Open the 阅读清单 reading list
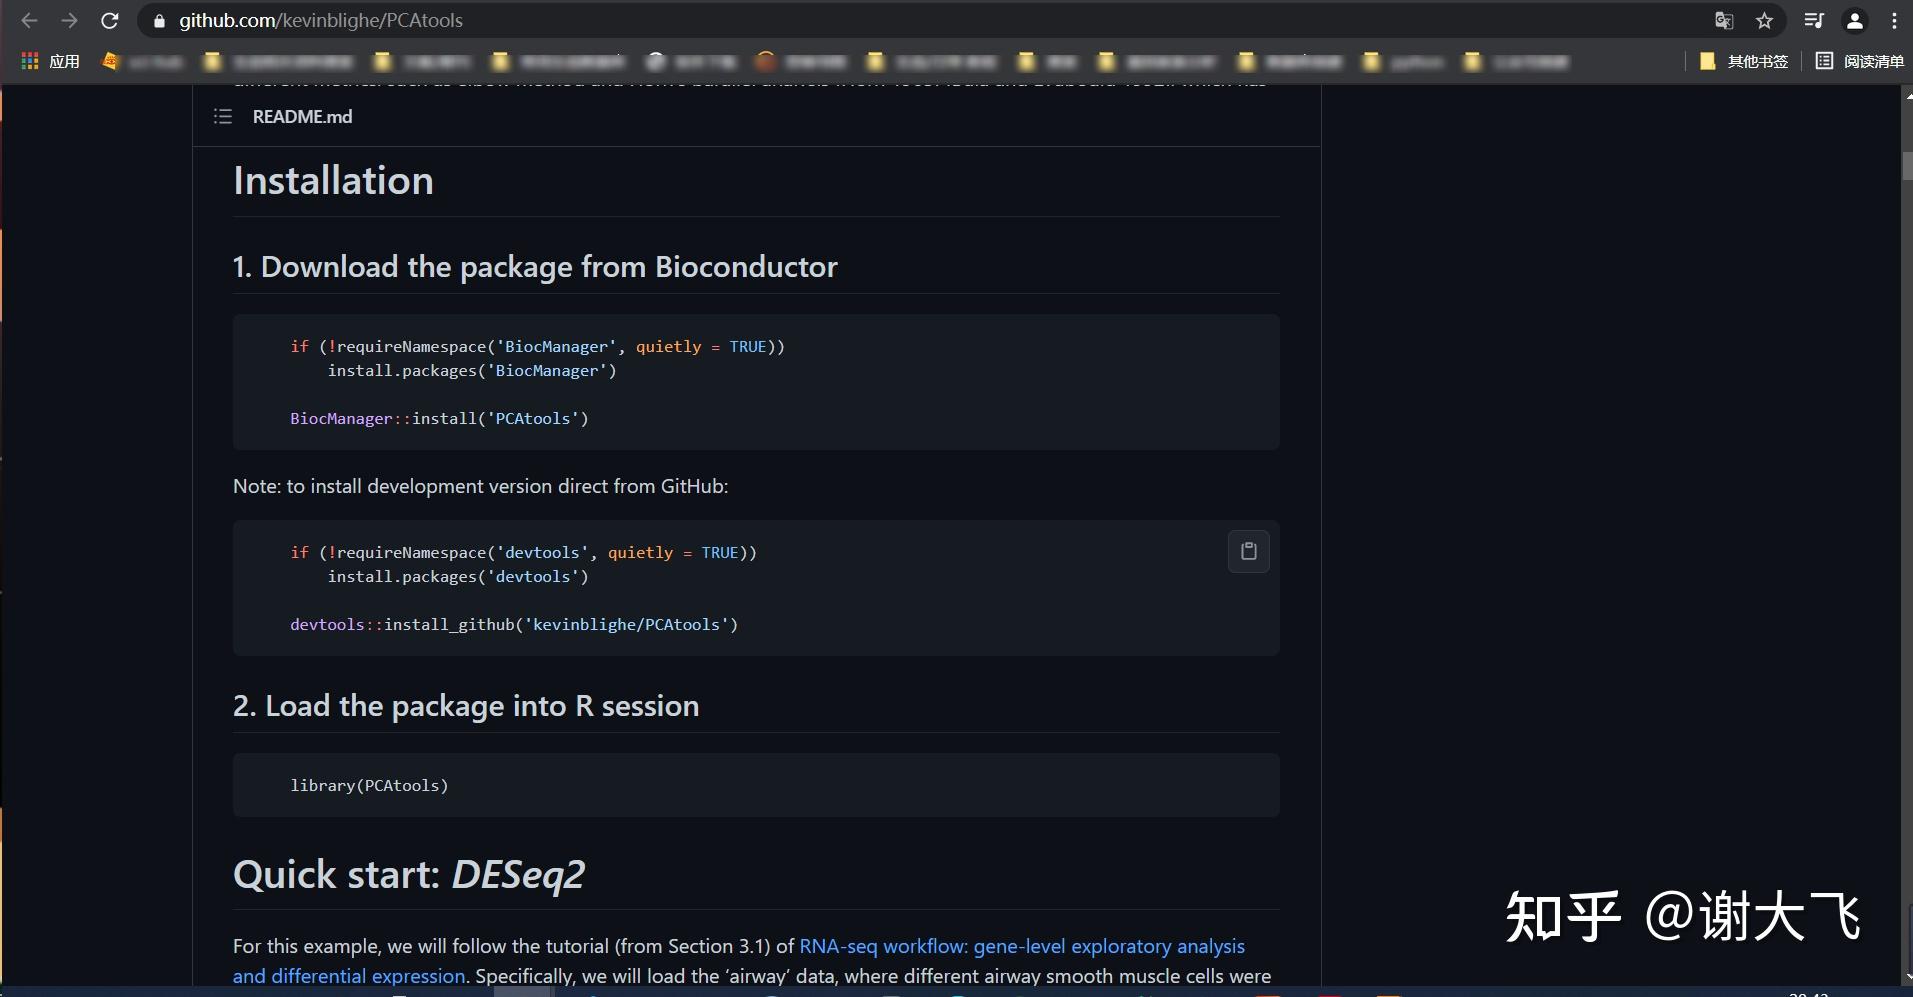Image resolution: width=1913 pixels, height=997 pixels. click(x=1860, y=61)
